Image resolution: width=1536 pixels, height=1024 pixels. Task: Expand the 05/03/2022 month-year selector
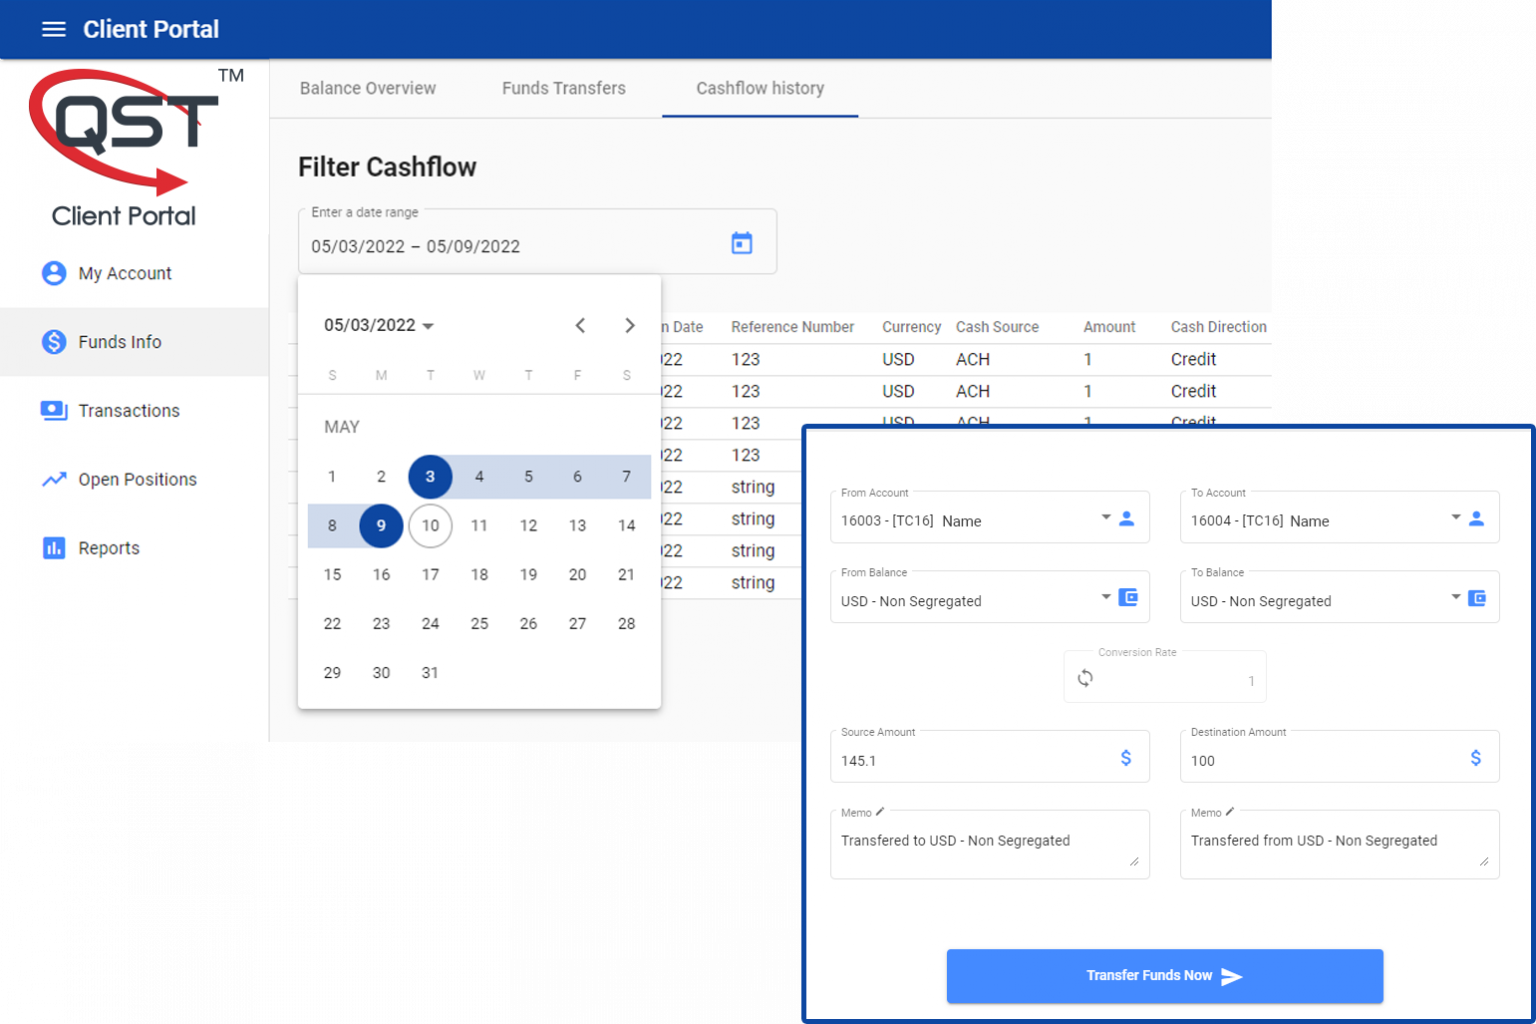click(378, 325)
